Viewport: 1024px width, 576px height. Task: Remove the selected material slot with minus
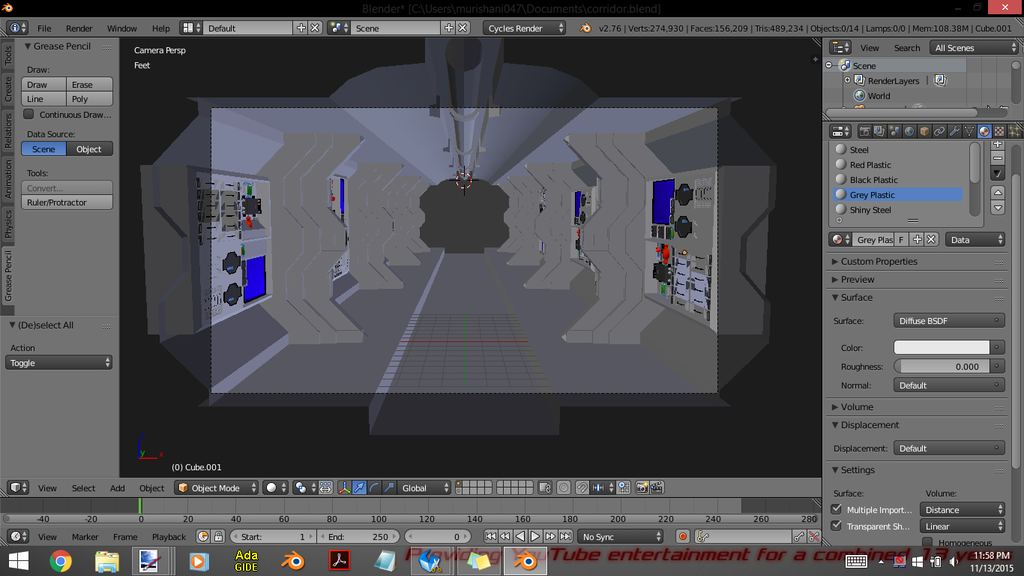tap(997, 158)
